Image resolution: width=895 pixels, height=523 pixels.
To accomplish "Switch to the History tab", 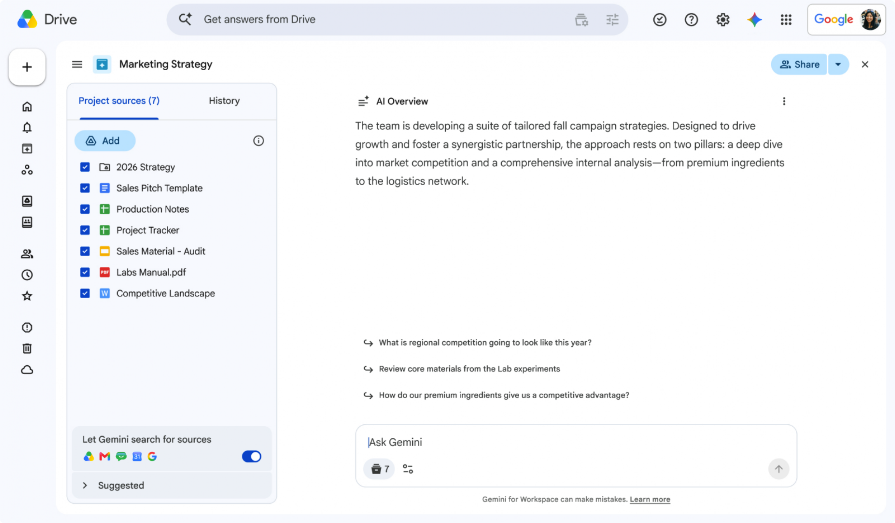I will point(224,101).
